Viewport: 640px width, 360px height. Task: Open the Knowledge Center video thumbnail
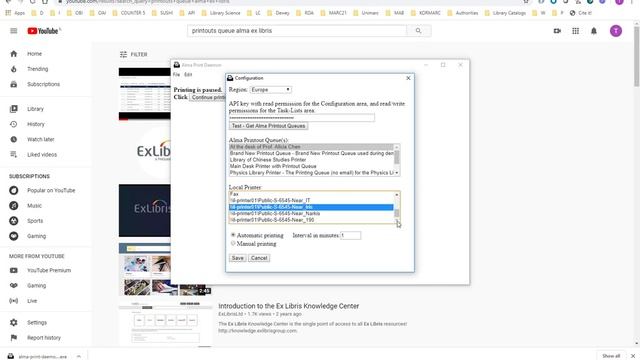(x=165, y=324)
